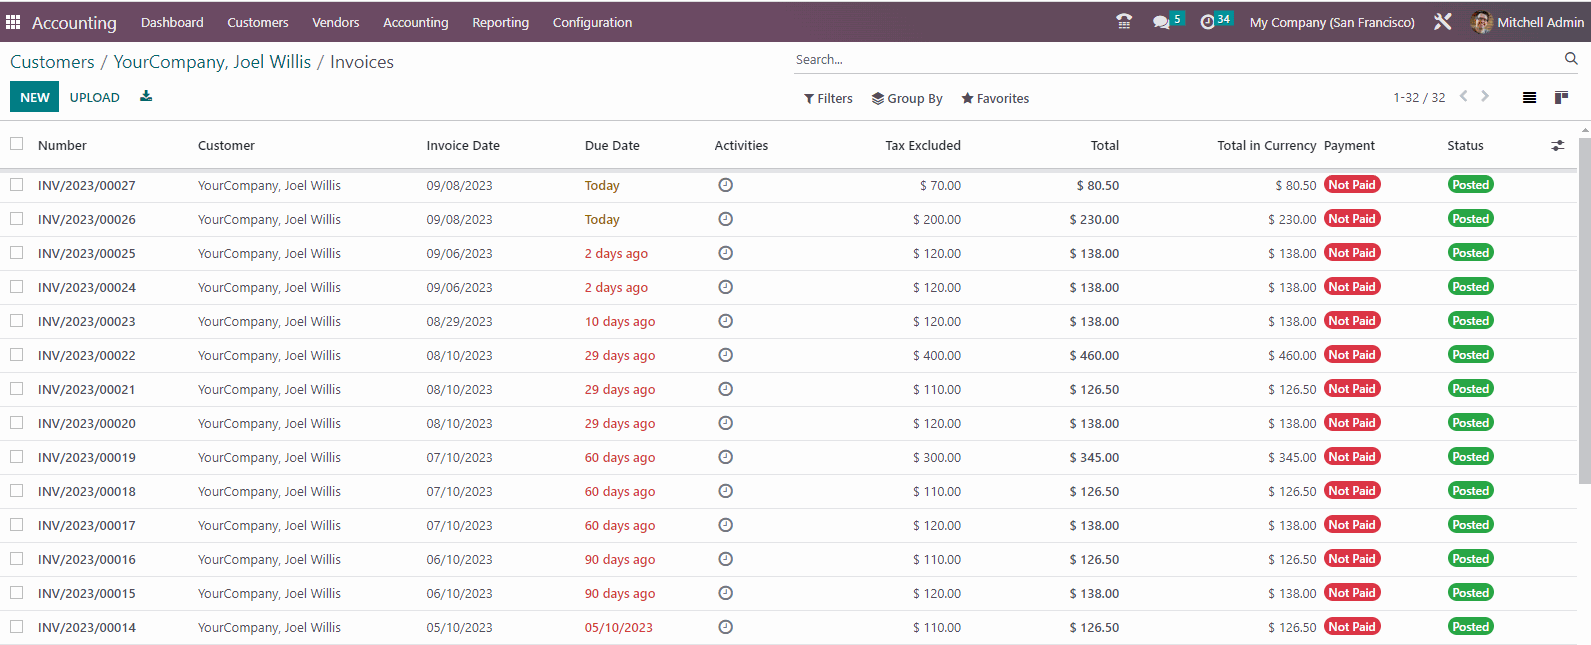Open the Vendors menu
Viewport: 1591px width, 645px height.
(x=336, y=22)
